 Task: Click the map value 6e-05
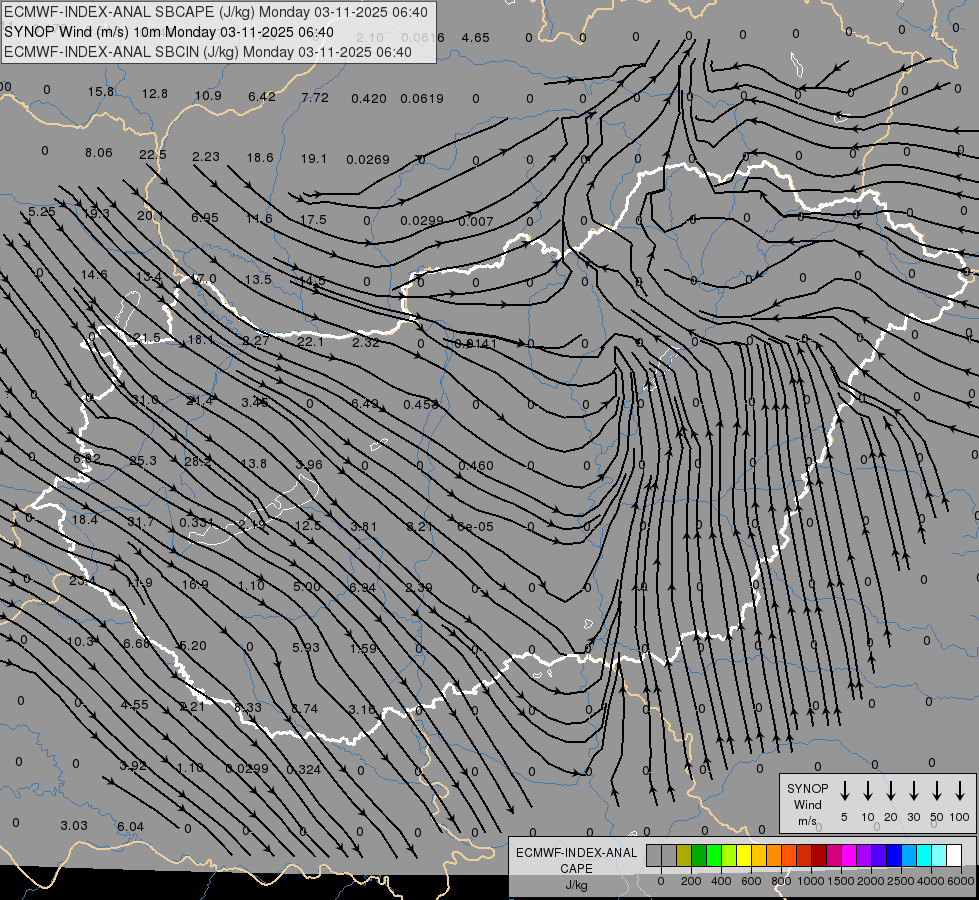pos(475,527)
